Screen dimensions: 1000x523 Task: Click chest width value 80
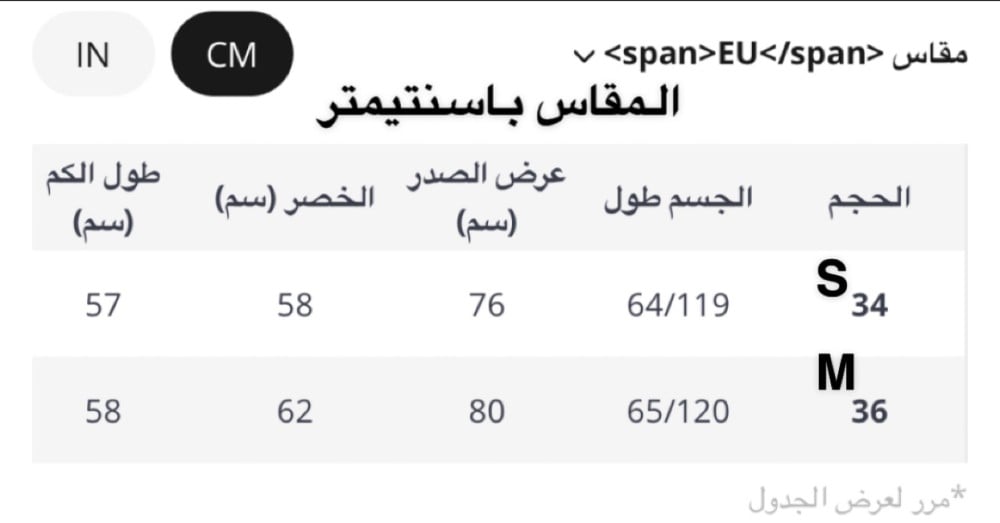[486, 410]
